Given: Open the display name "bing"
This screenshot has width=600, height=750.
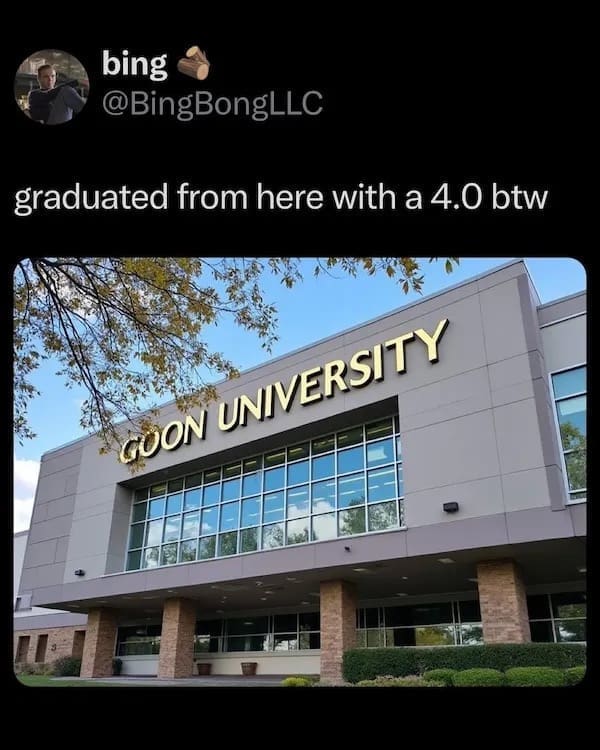Looking at the screenshot, I should click(x=134, y=65).
